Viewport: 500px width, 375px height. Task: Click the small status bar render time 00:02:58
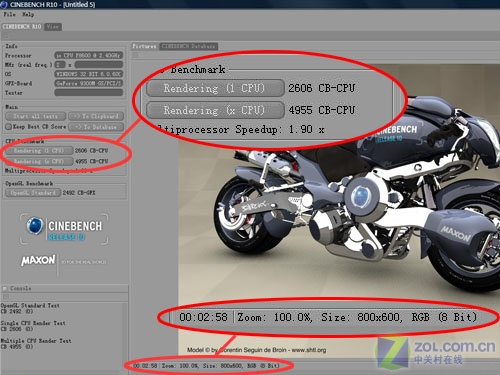pyautogui.click(x=145, y=366)
